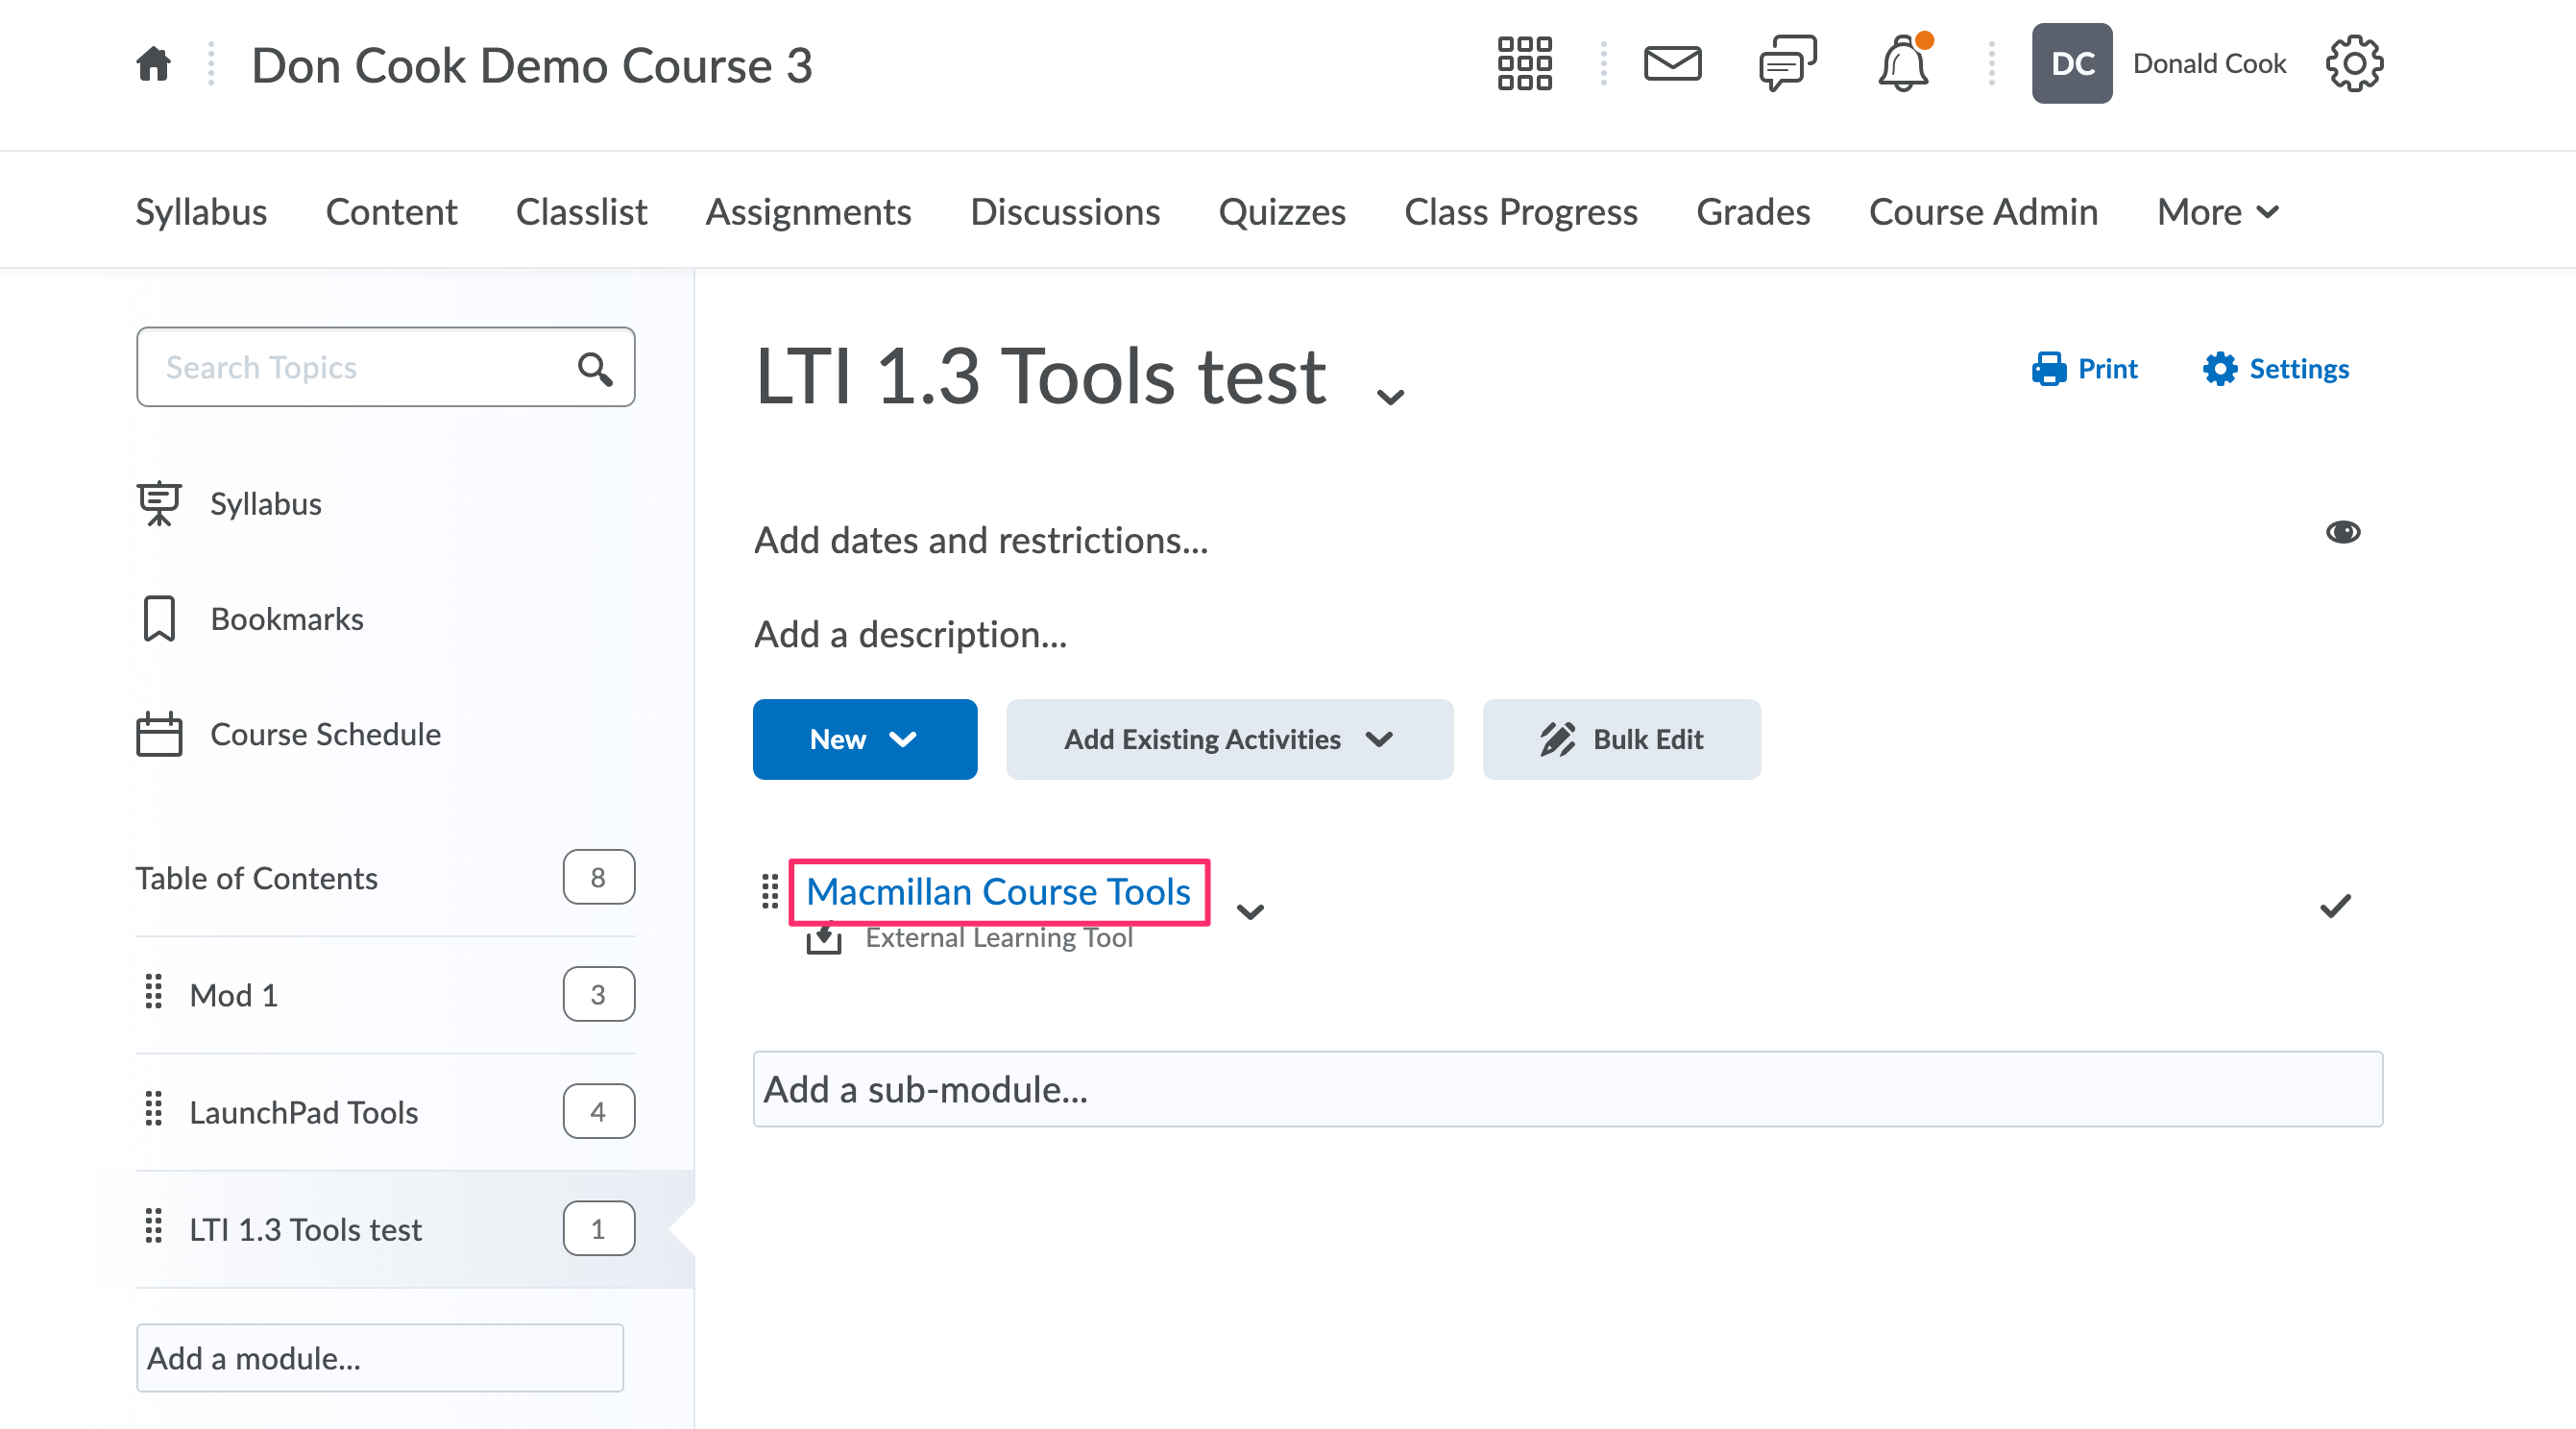Screen dimensions: 2576x1429
Task: Open the More navigation dropdown
Action: [2216, 211]
